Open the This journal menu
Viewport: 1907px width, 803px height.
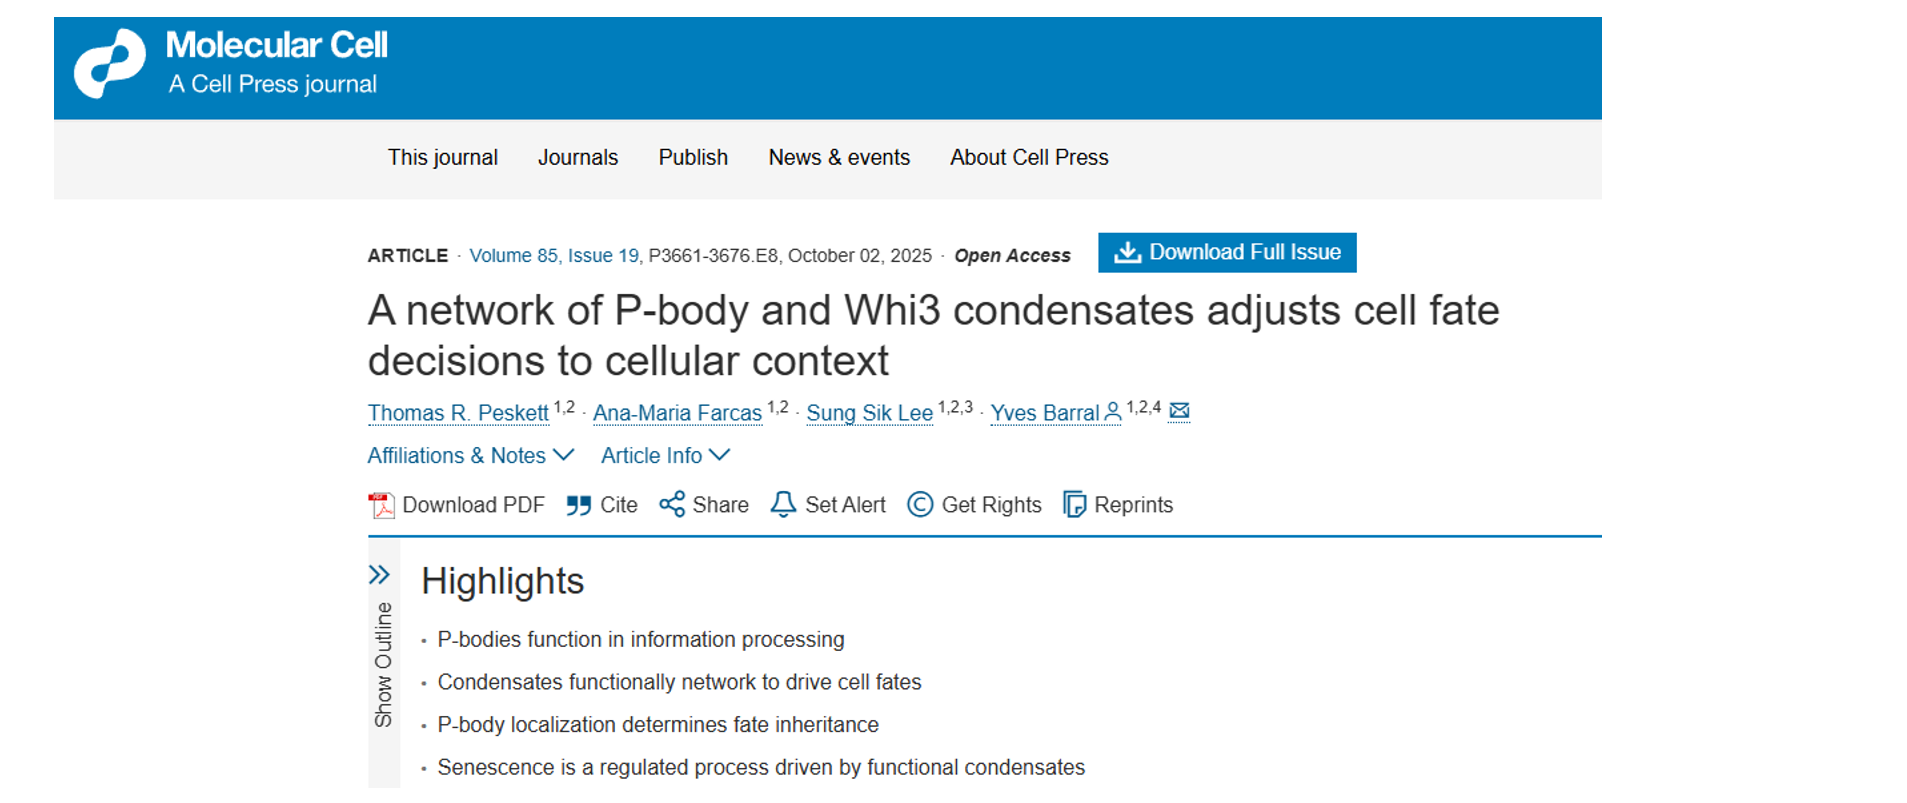pyautogui.click(x=443, y=158)
